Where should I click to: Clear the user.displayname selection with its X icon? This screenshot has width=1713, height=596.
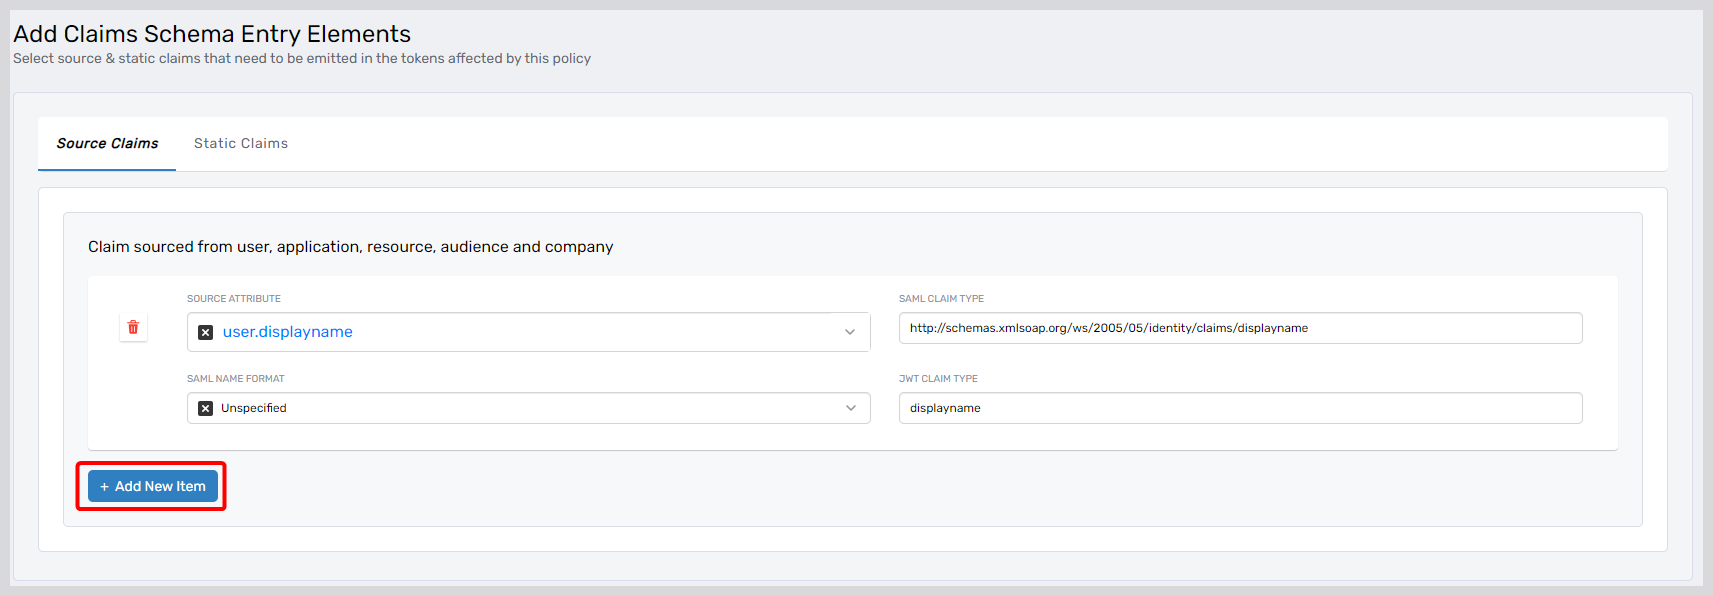pyautogui.click(x=205, y=332)
